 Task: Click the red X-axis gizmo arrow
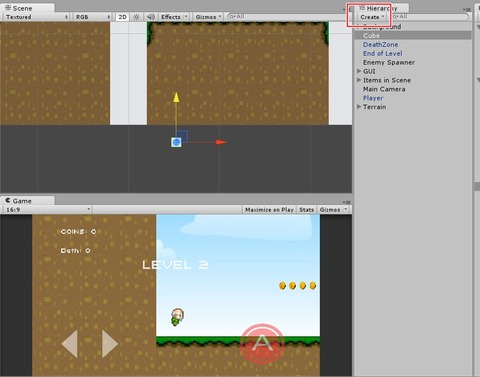221,142
